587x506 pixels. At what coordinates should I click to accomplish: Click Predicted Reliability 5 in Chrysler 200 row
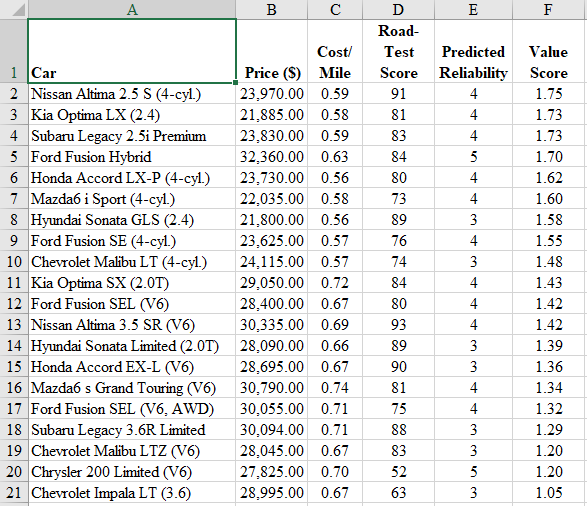point(473,472)
